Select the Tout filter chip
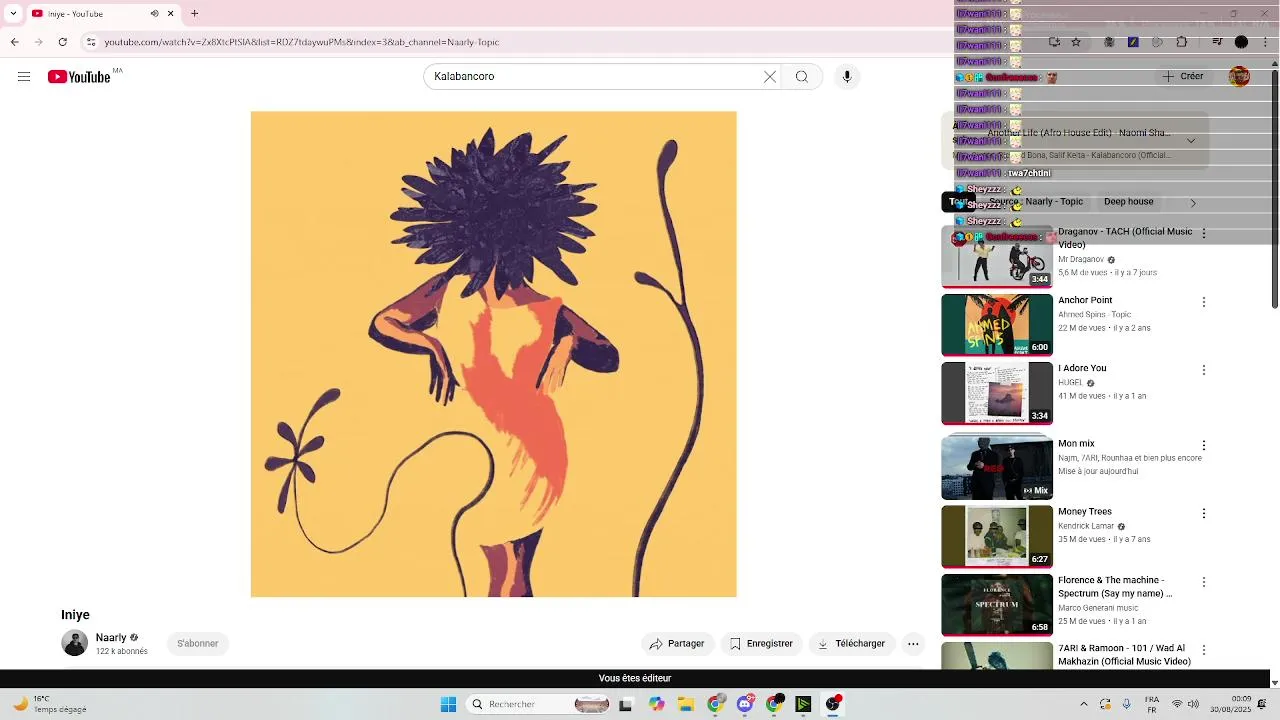This screenshot has height=720, width=1280. tap(958, 202)
